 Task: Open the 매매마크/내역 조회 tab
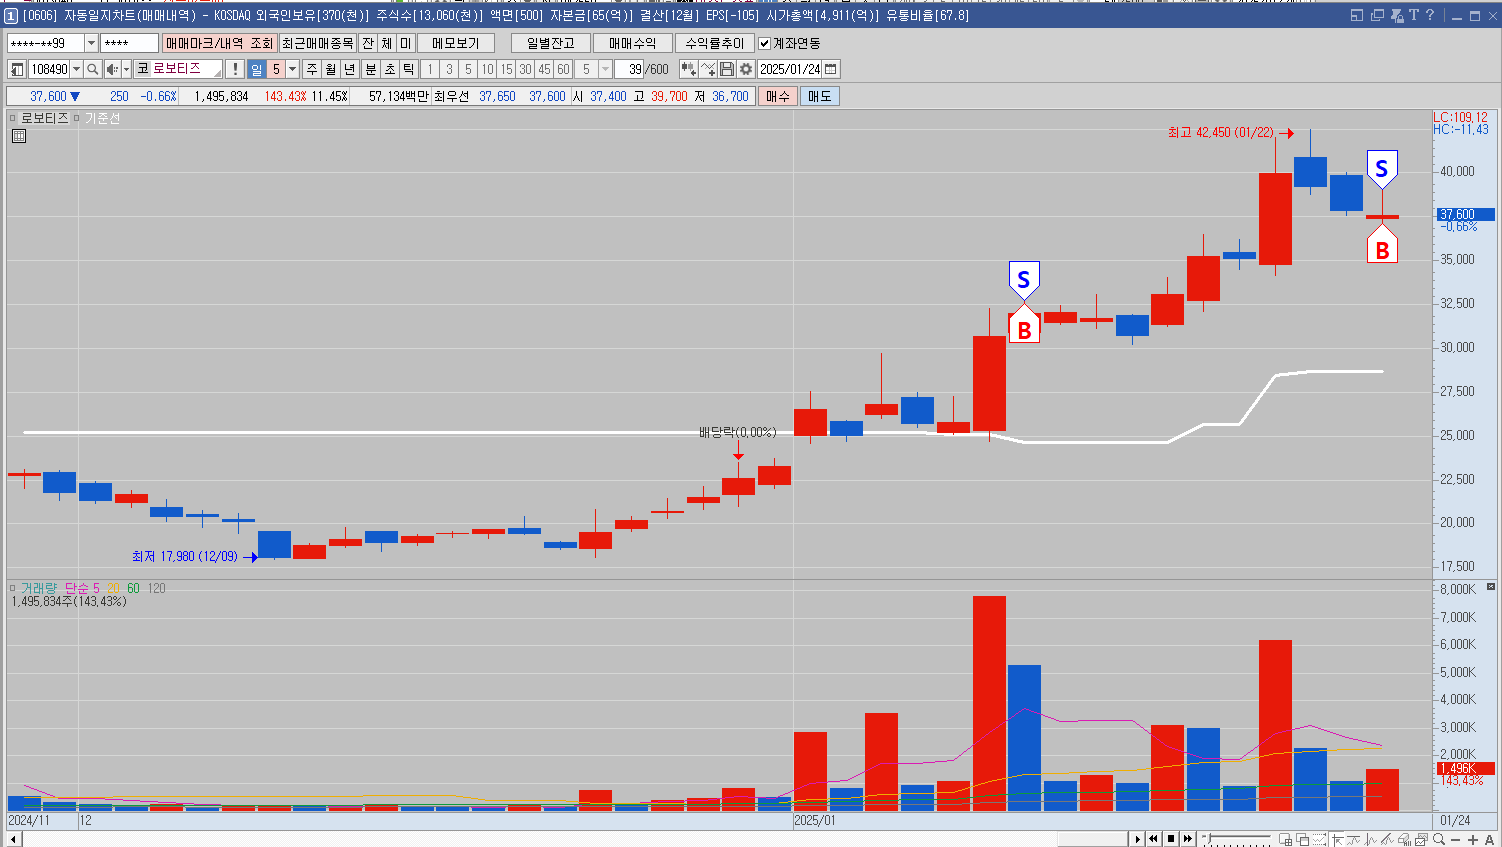tap(219, 43)
